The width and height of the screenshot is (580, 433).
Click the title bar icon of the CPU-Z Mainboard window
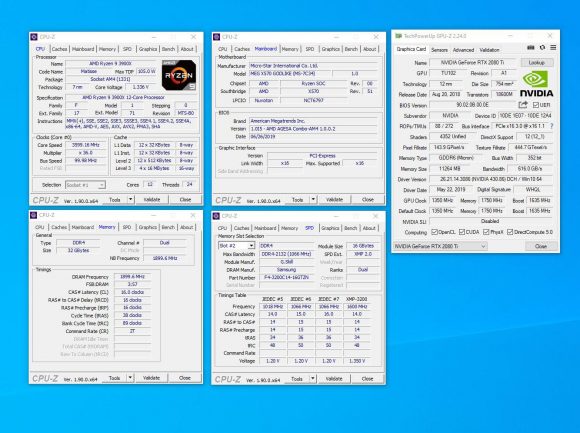tap(216, 37)
